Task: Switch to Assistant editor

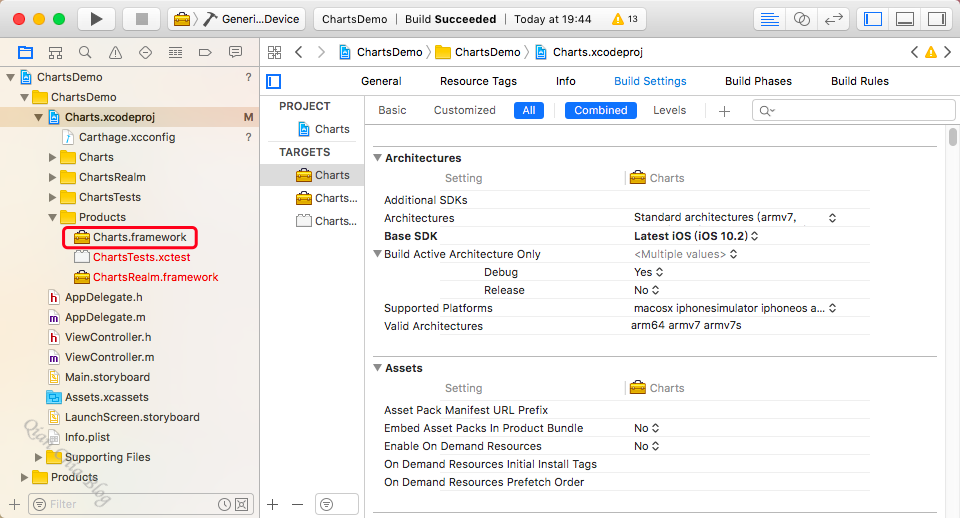Action: click(801, 19)
